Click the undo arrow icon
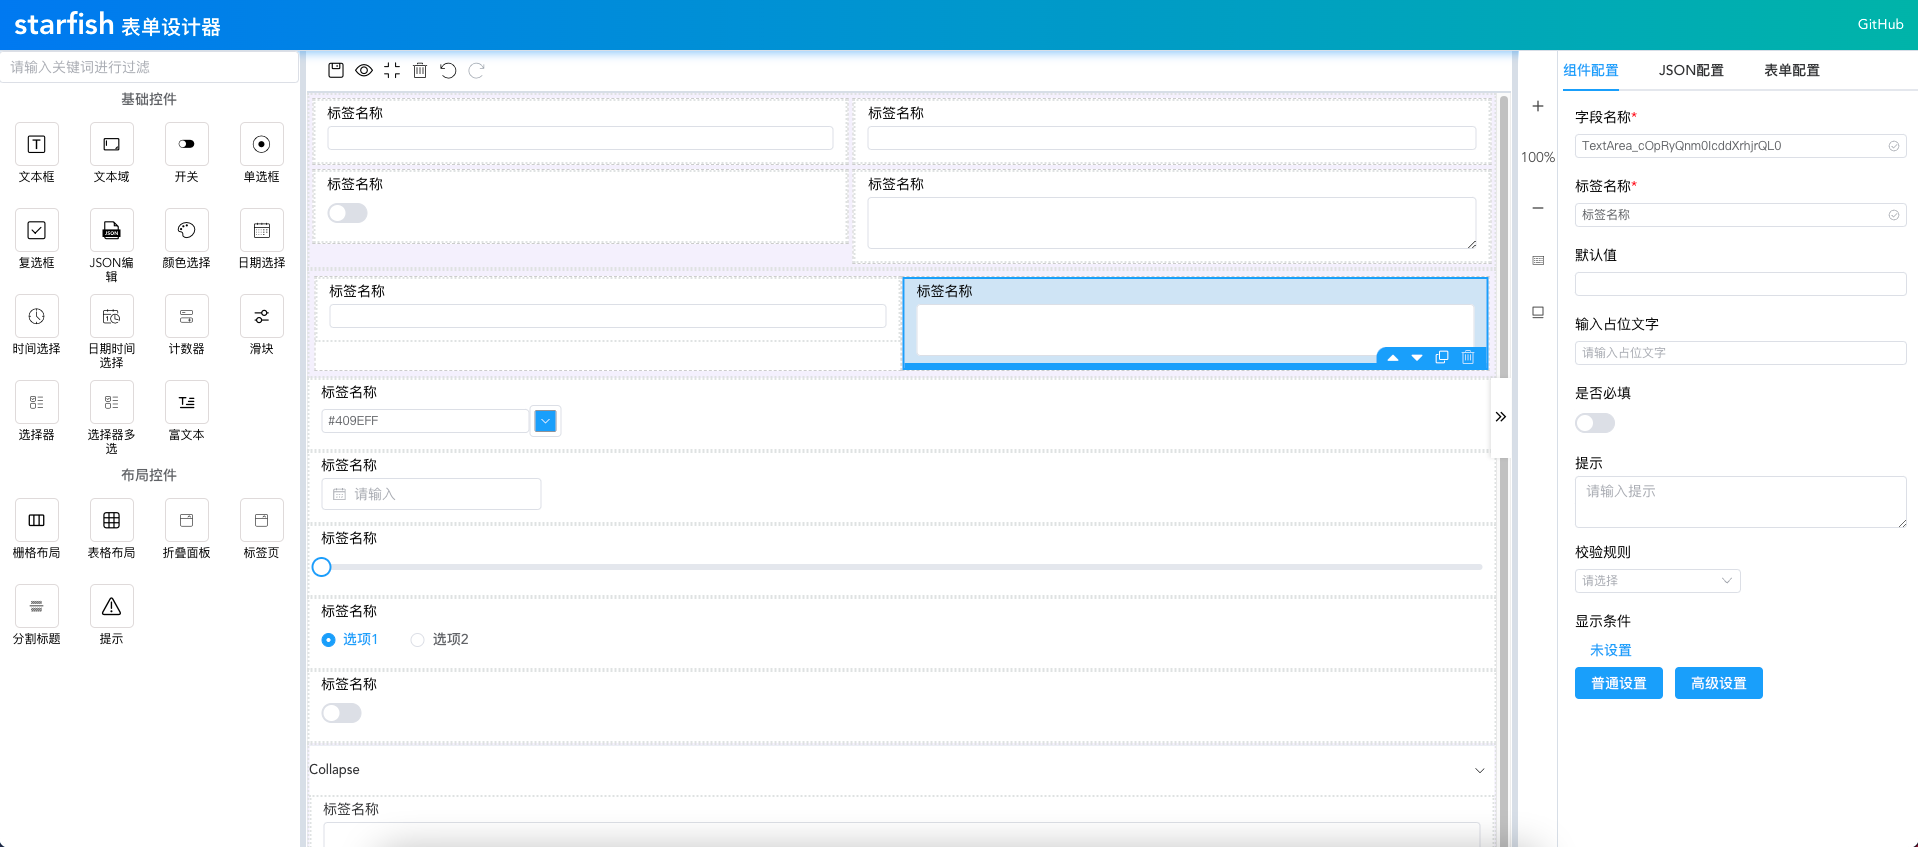1918x847 pixels. tap(448, 70)
